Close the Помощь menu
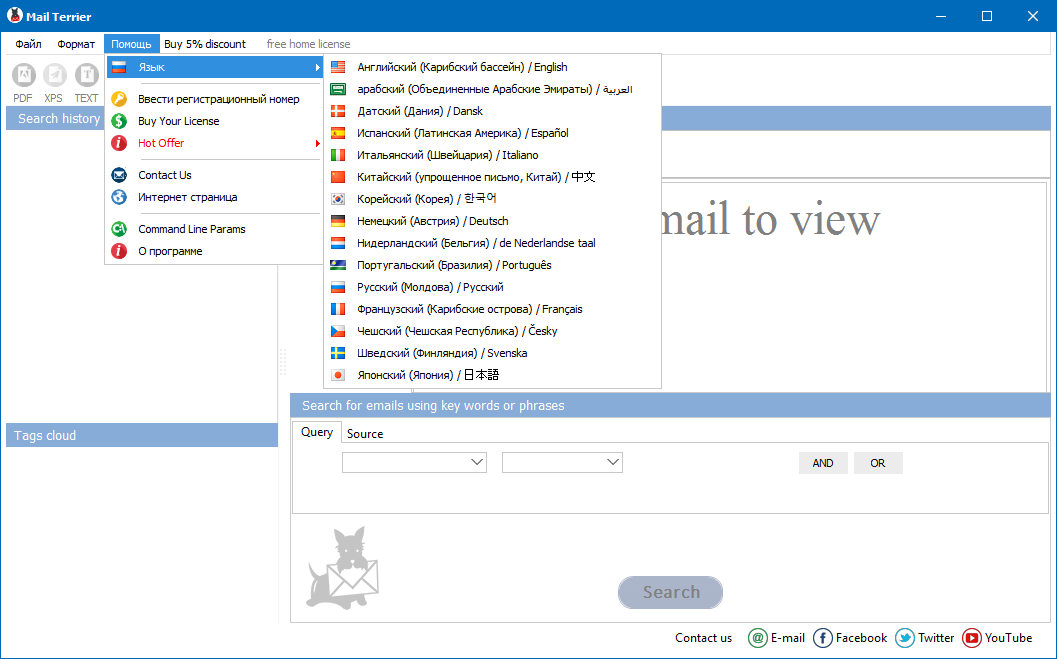The width and height of the screenshot is (1057, 659). [131, 44]
